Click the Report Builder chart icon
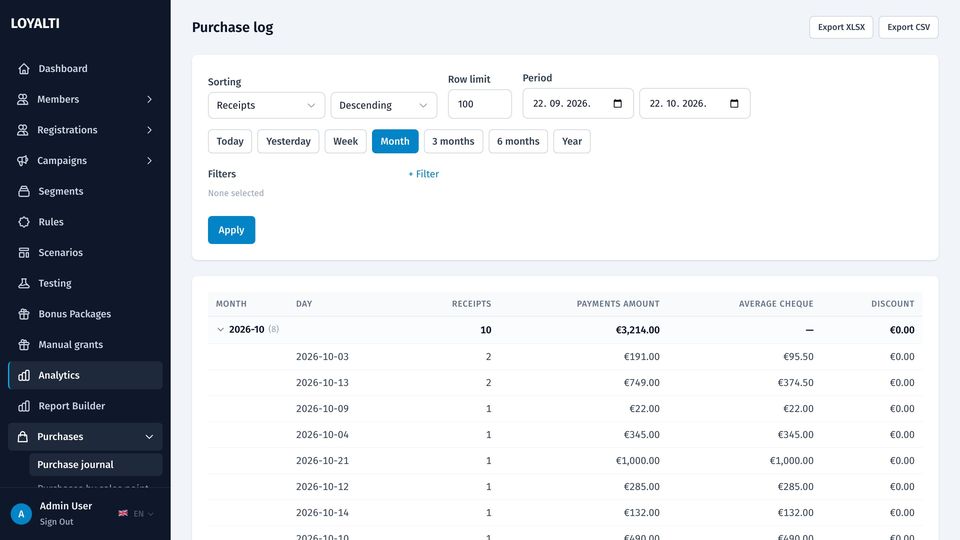 tap(24, 406)
